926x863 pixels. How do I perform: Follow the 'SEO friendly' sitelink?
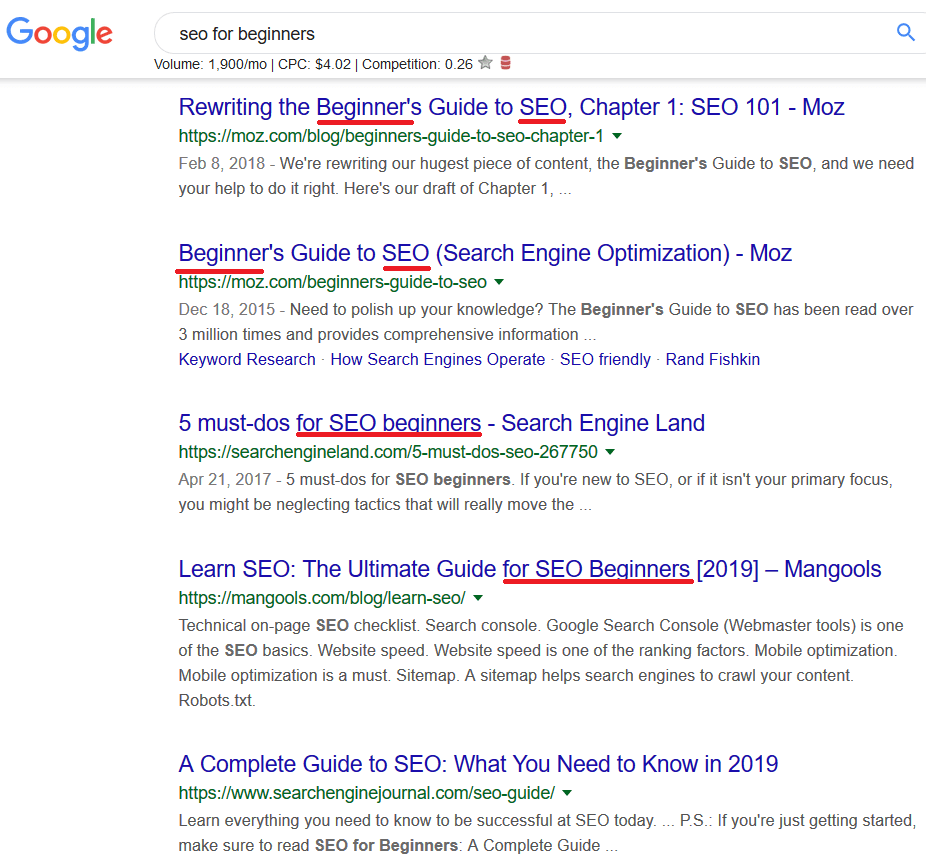(605, 359)
